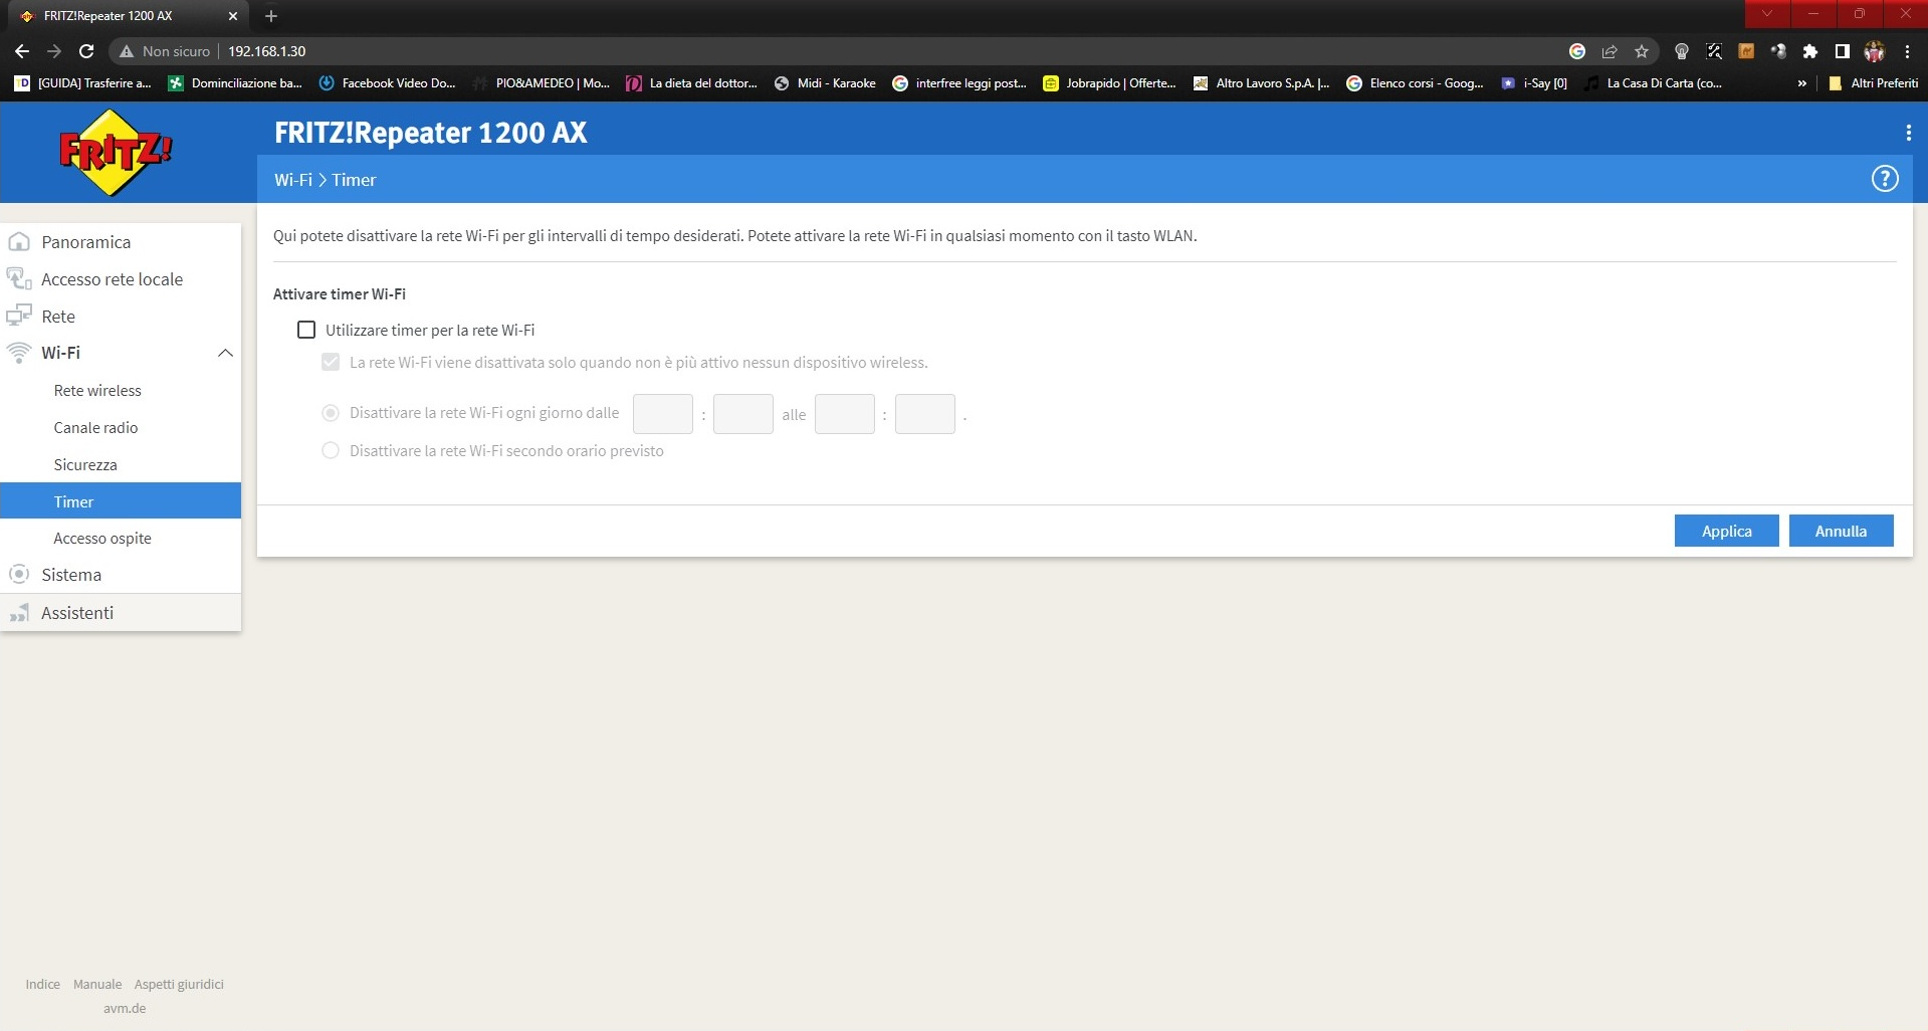
Task: Click the start minutes input field
Action: click(743, 414)
